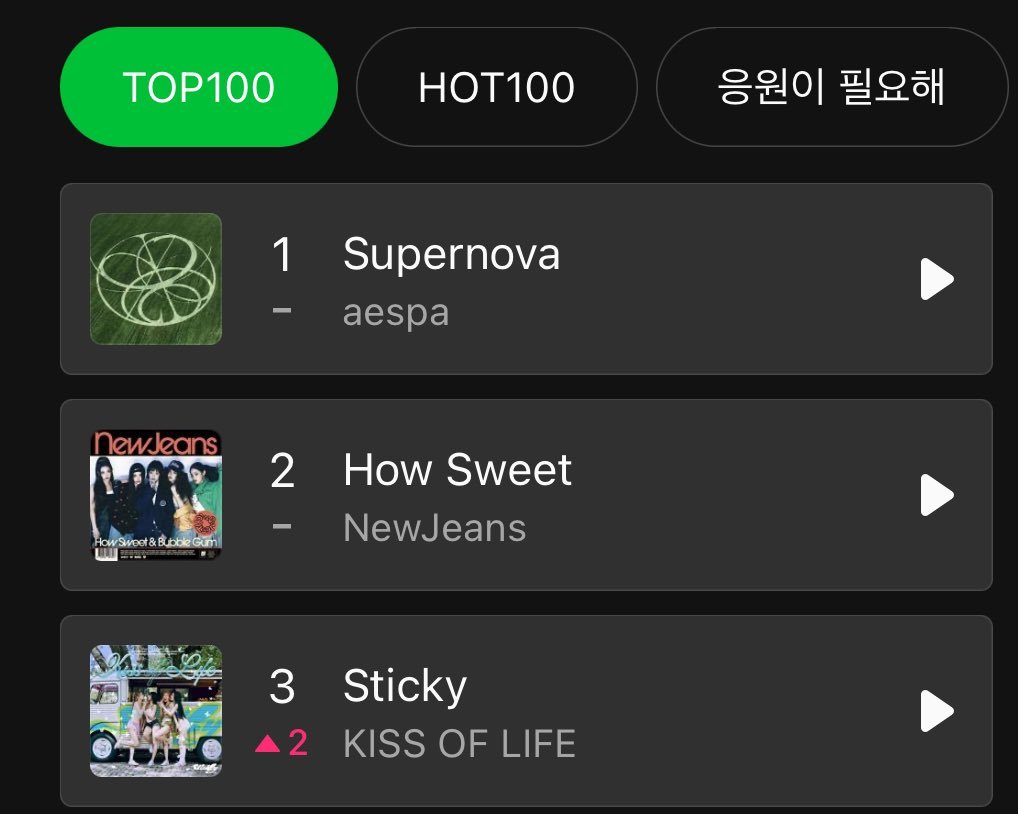Image resolution: width=1018 pixels, height=814 pixels.
Task: Play Supernova by aespa
Action: (x=936, y=279)
